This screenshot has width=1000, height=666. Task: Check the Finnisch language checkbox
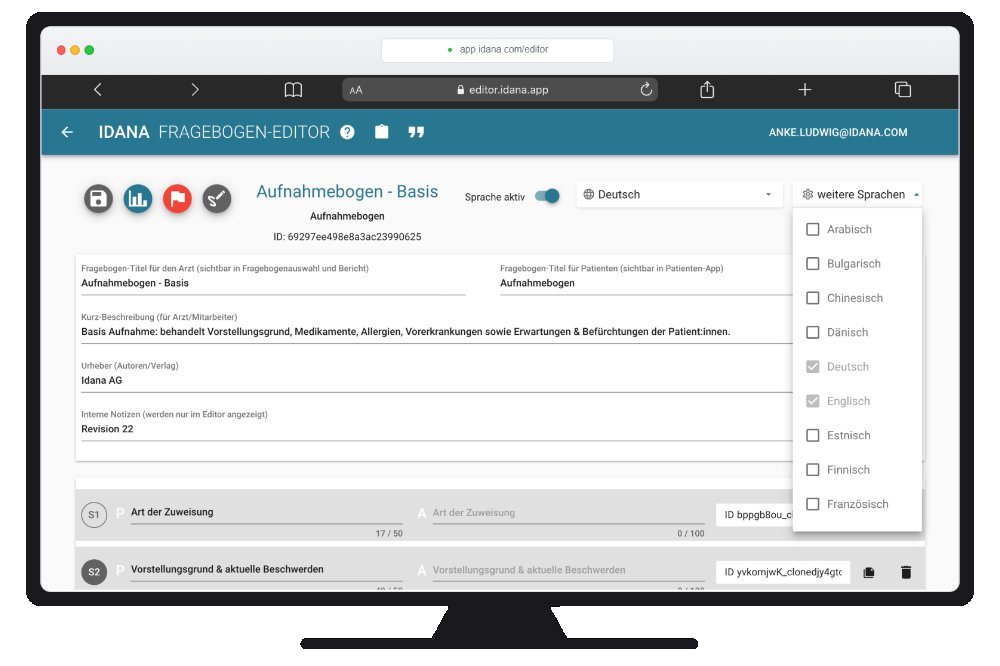coord(812,470)
